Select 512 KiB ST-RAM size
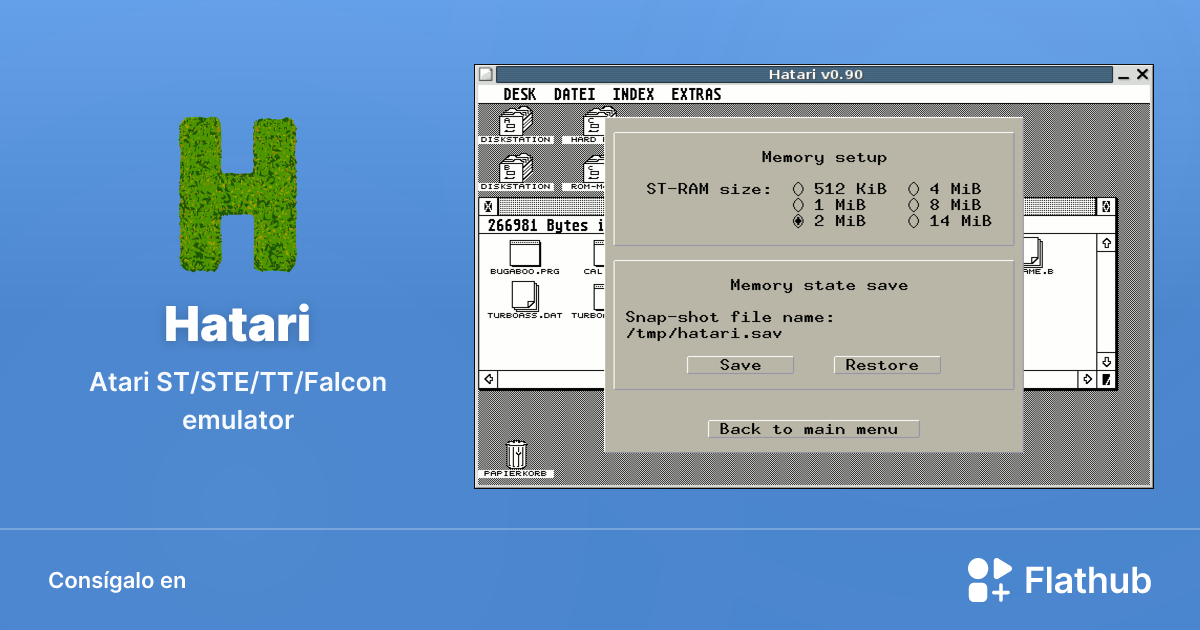1200x630 pixels. click(x=798, y=189)
